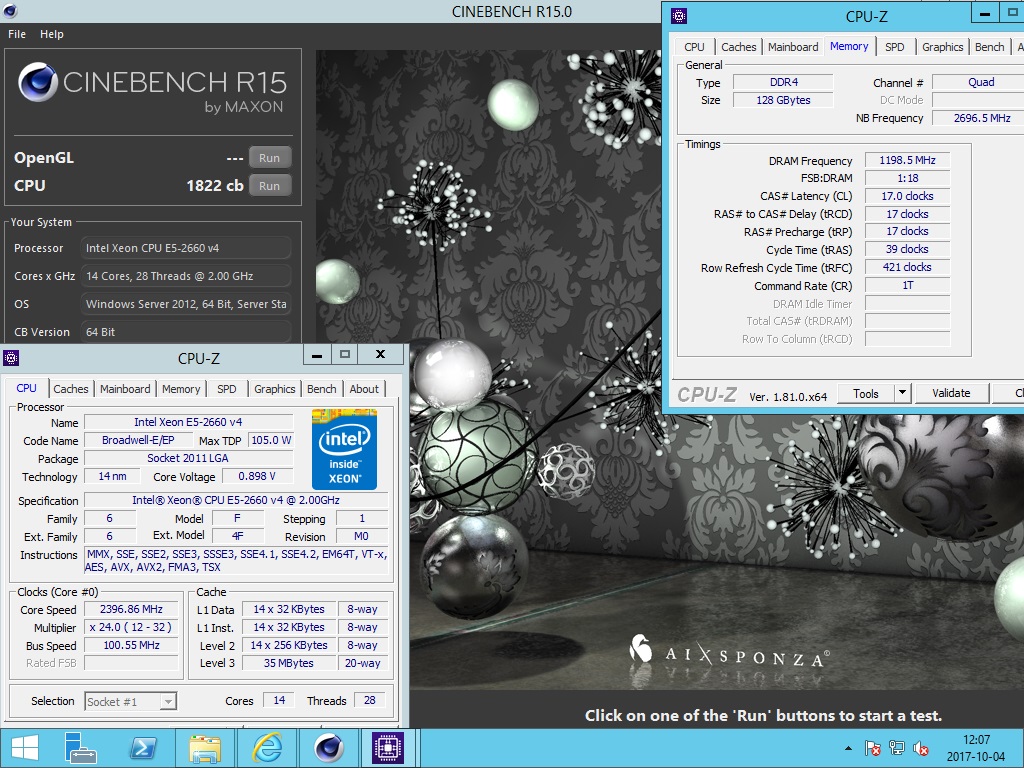Click the Validate button in CPU-Z
This screenshot has height=768, width=1024.
point(951,393)
